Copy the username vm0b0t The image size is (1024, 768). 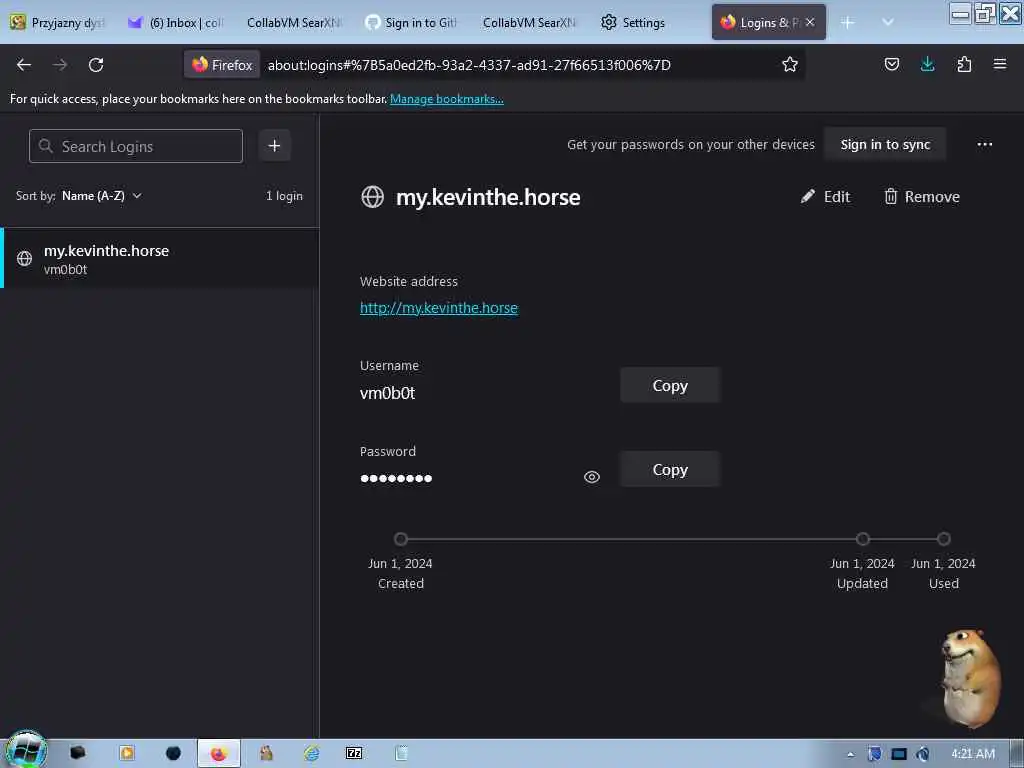point(670,385)
